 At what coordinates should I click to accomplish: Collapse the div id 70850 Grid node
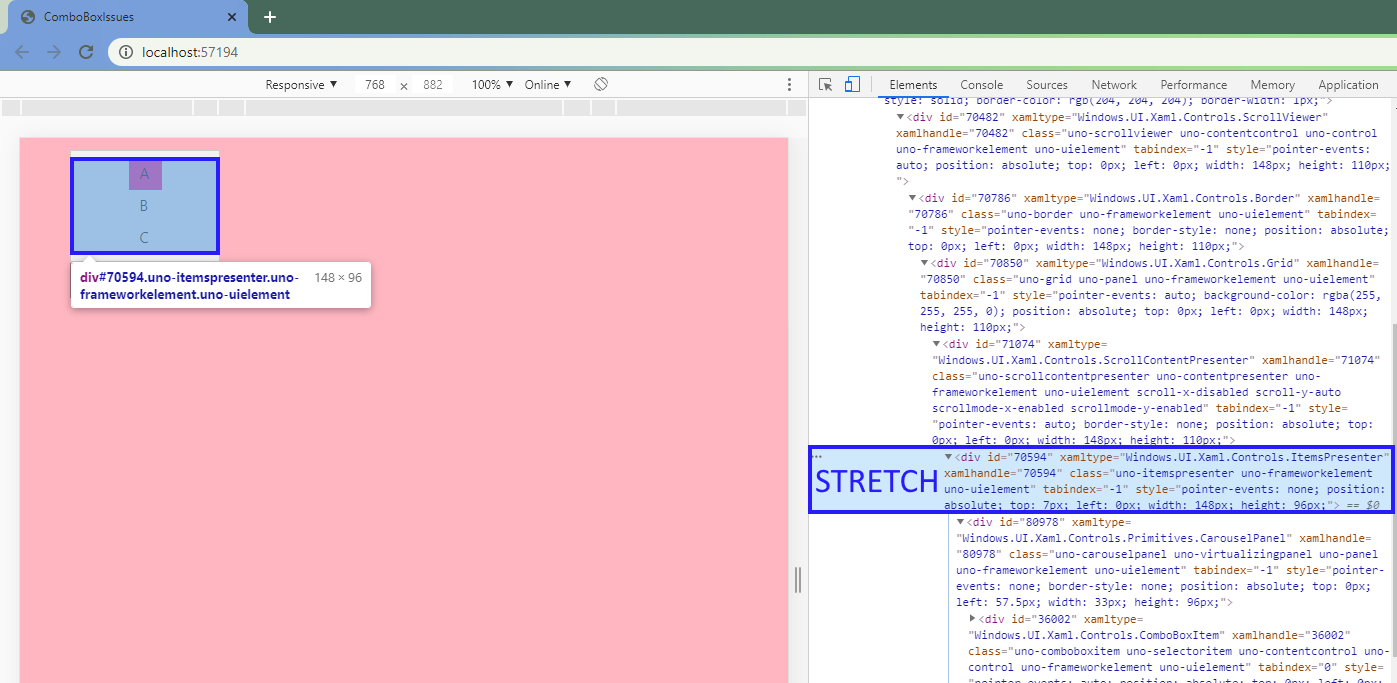[924, 263]
